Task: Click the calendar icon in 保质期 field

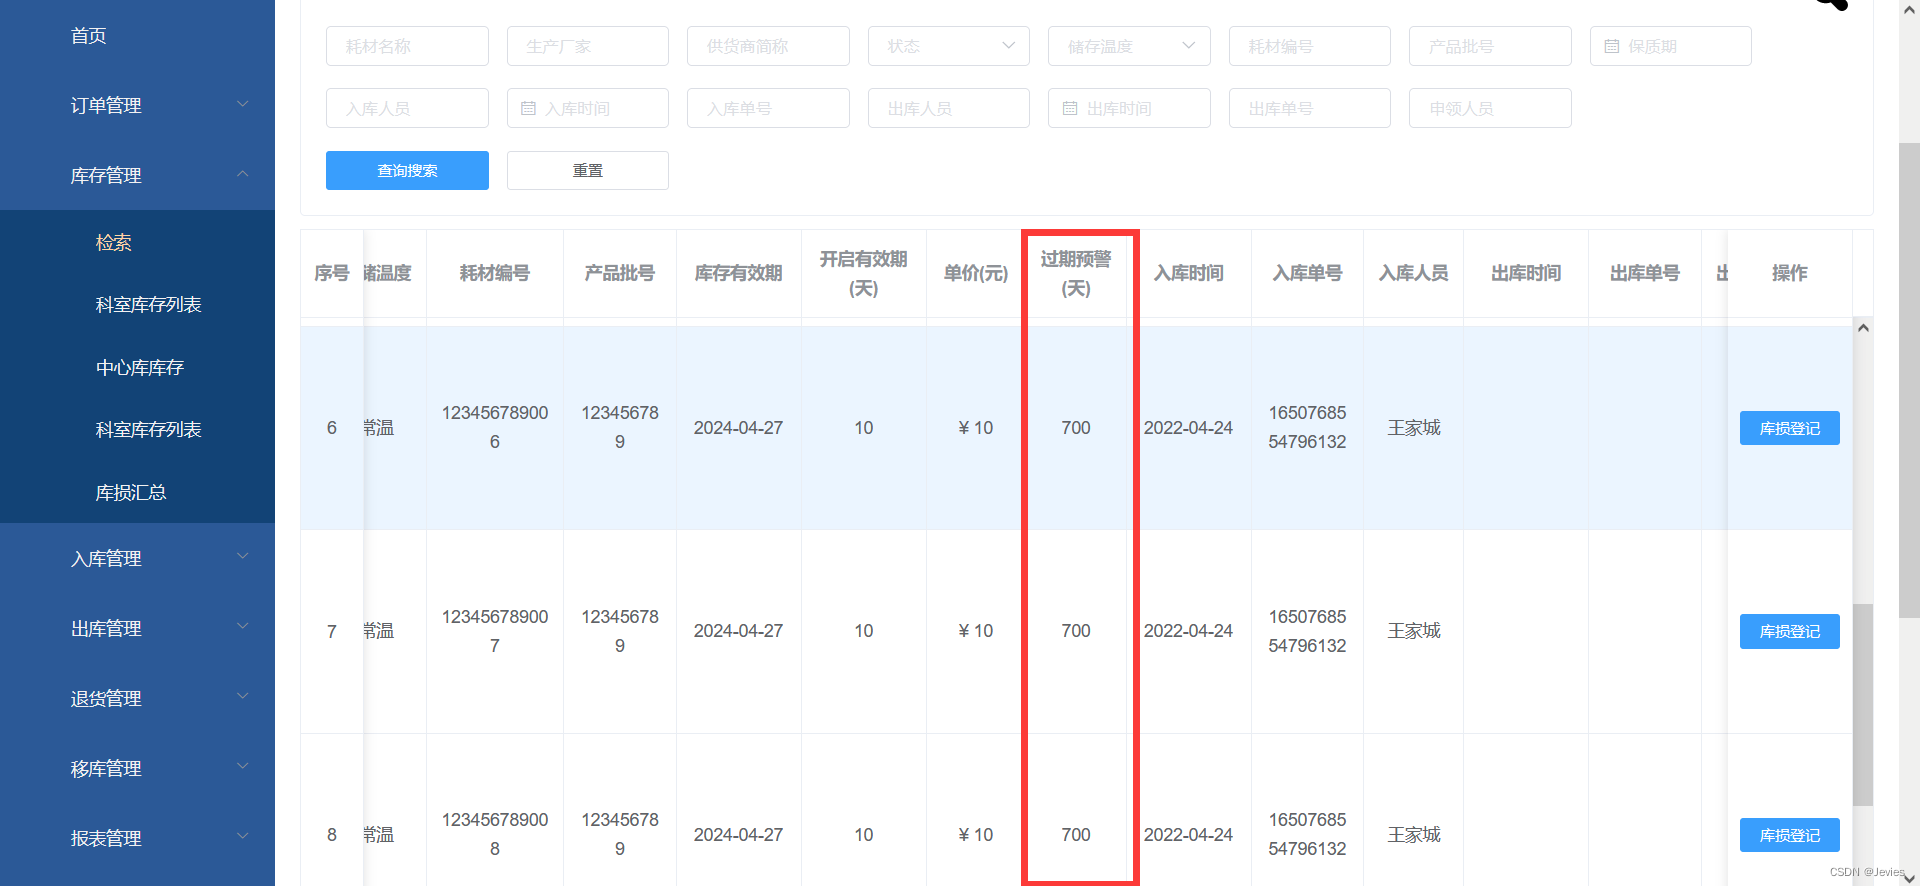Action: pos(1612,46)
